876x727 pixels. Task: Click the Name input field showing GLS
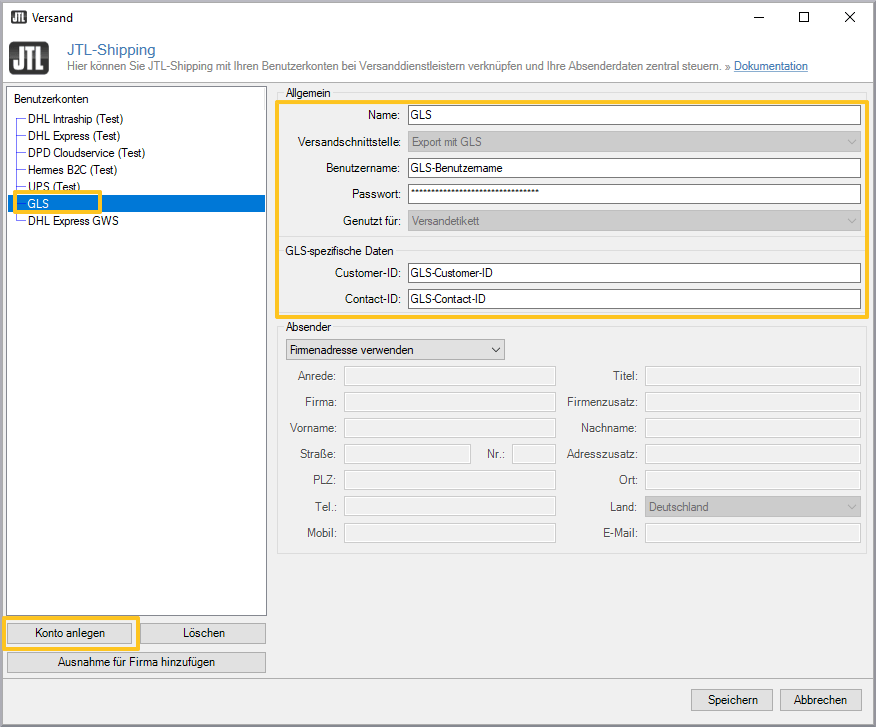tap(633, 114)
